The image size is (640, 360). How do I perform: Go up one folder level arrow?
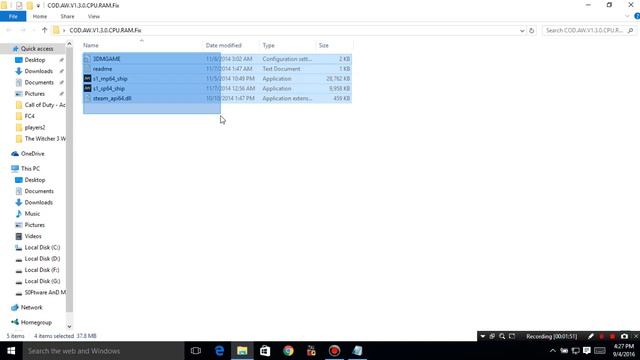tap(44, 30)
